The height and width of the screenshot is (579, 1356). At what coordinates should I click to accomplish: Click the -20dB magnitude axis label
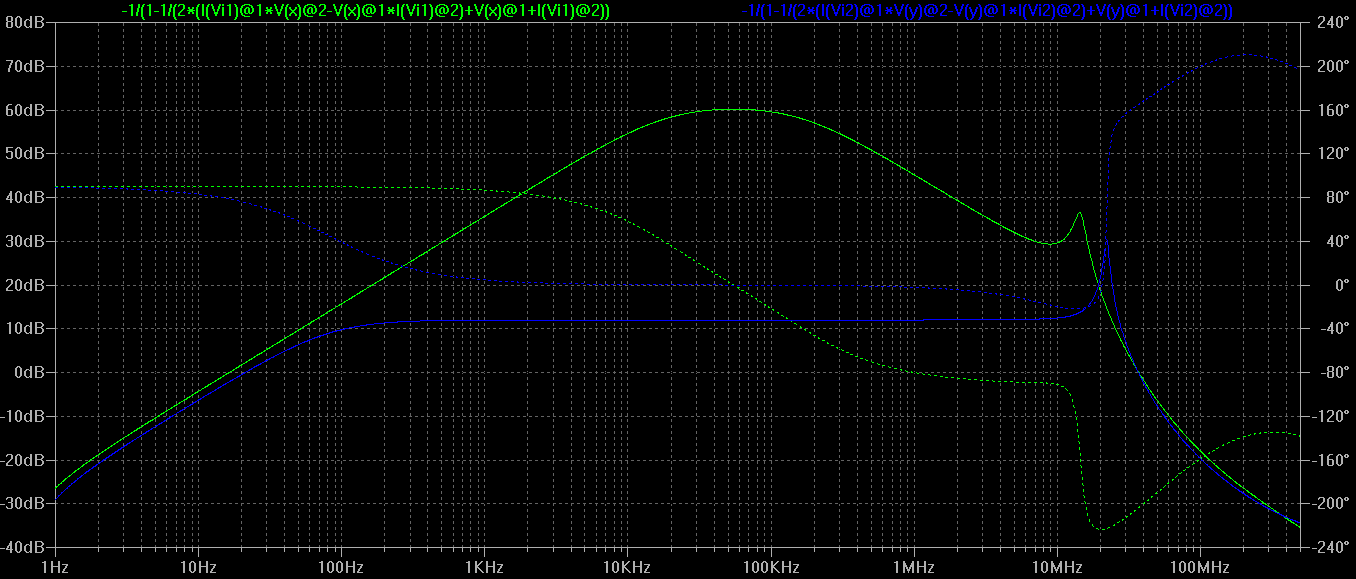(22, 460)
